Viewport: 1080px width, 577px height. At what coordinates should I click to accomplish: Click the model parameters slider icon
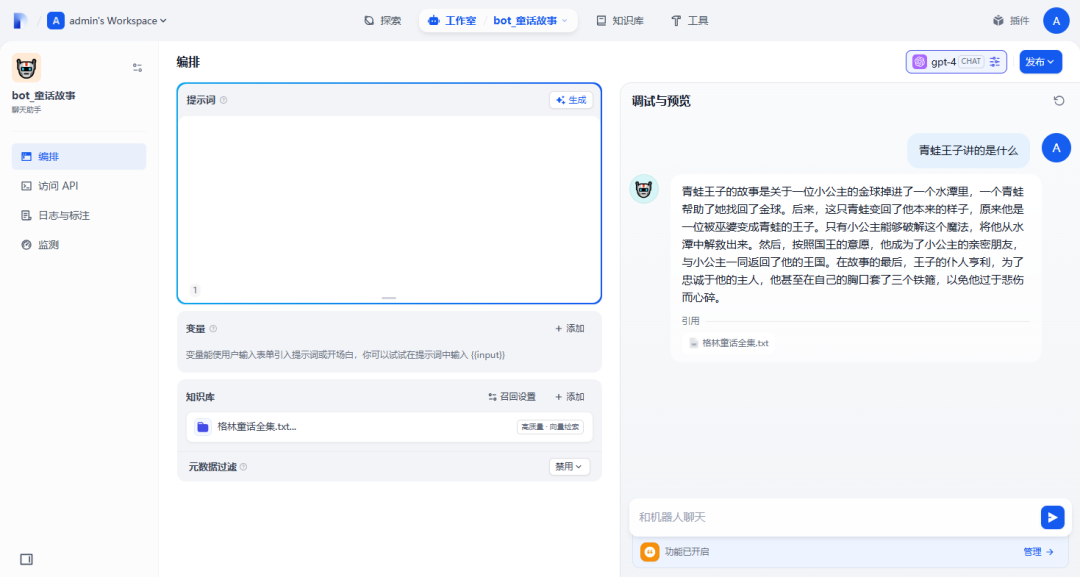995,62
